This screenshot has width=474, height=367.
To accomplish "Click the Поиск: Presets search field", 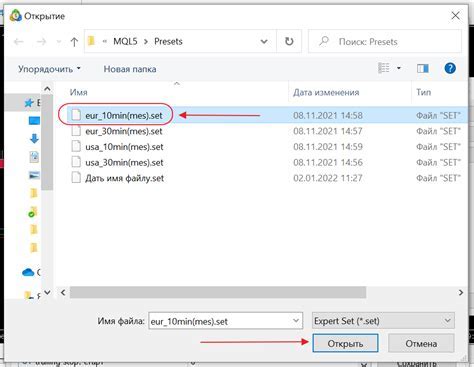I will pyautogui.click(x=385, y=41).
